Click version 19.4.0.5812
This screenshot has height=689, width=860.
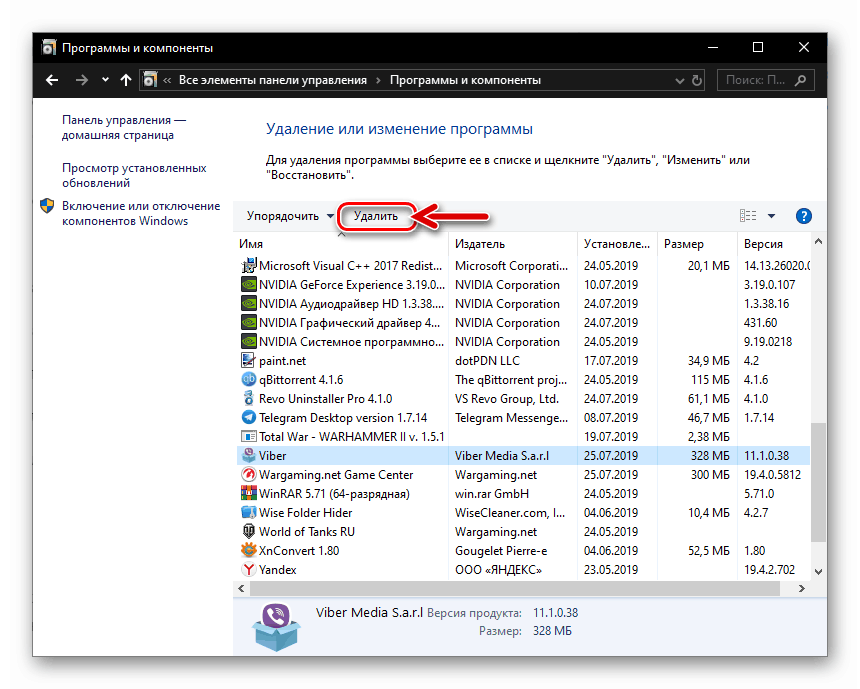click(772, 475)
